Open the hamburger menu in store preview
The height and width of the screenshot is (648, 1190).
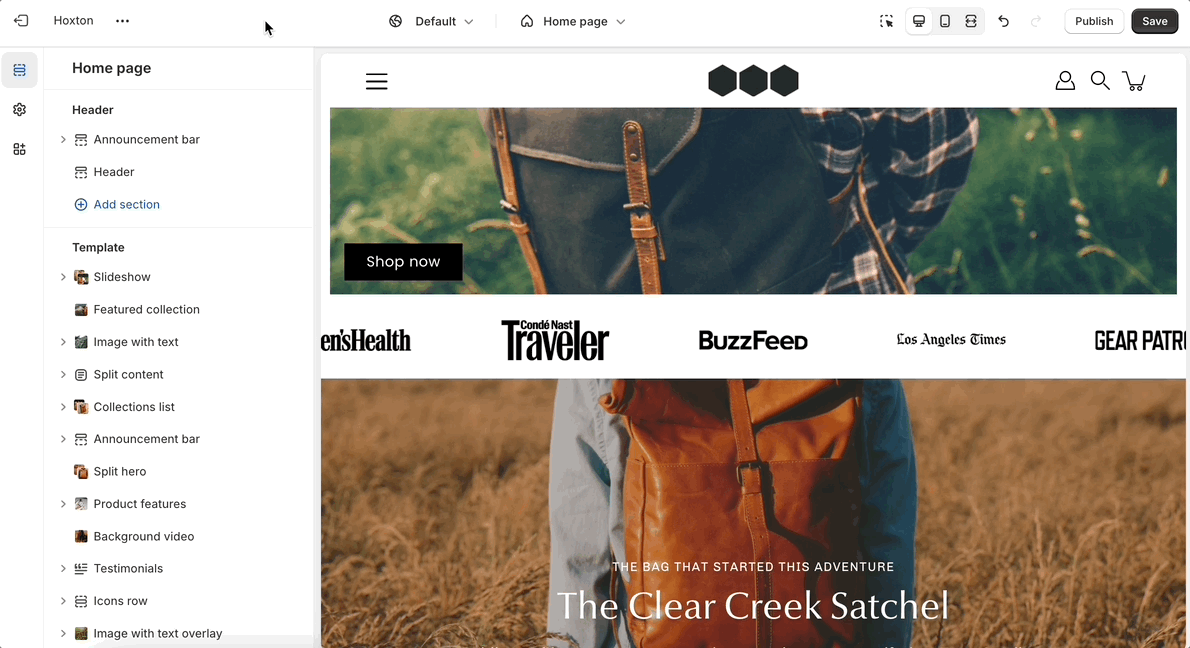pos(376,81)
